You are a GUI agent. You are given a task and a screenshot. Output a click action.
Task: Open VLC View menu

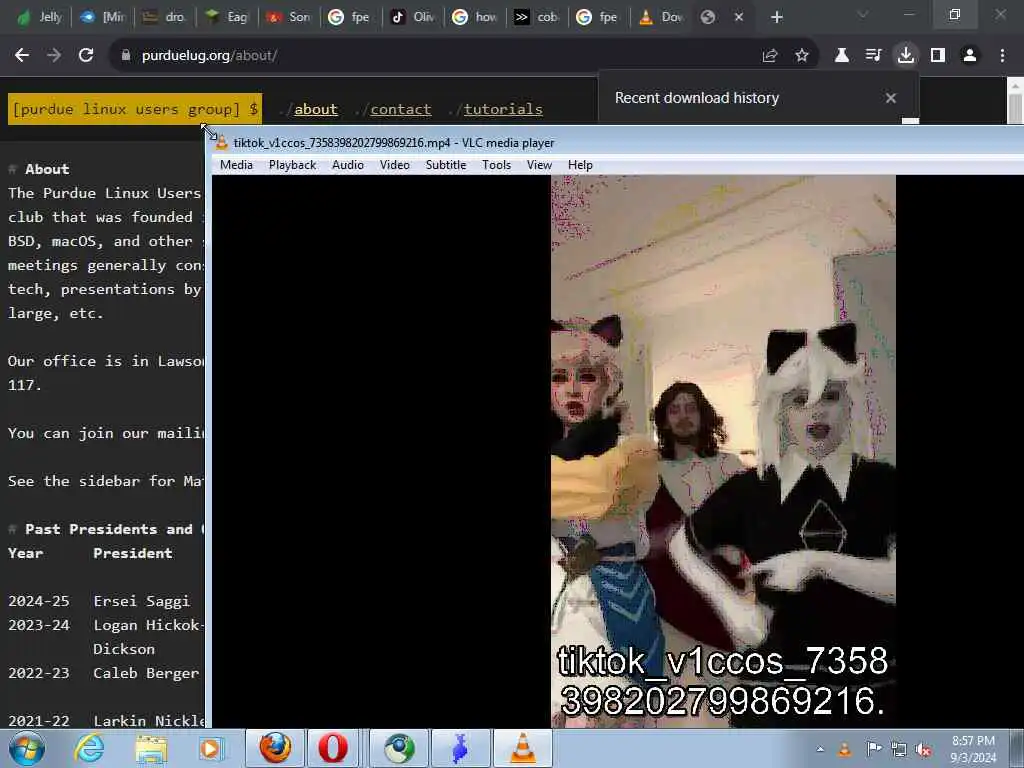click(539, 165)
